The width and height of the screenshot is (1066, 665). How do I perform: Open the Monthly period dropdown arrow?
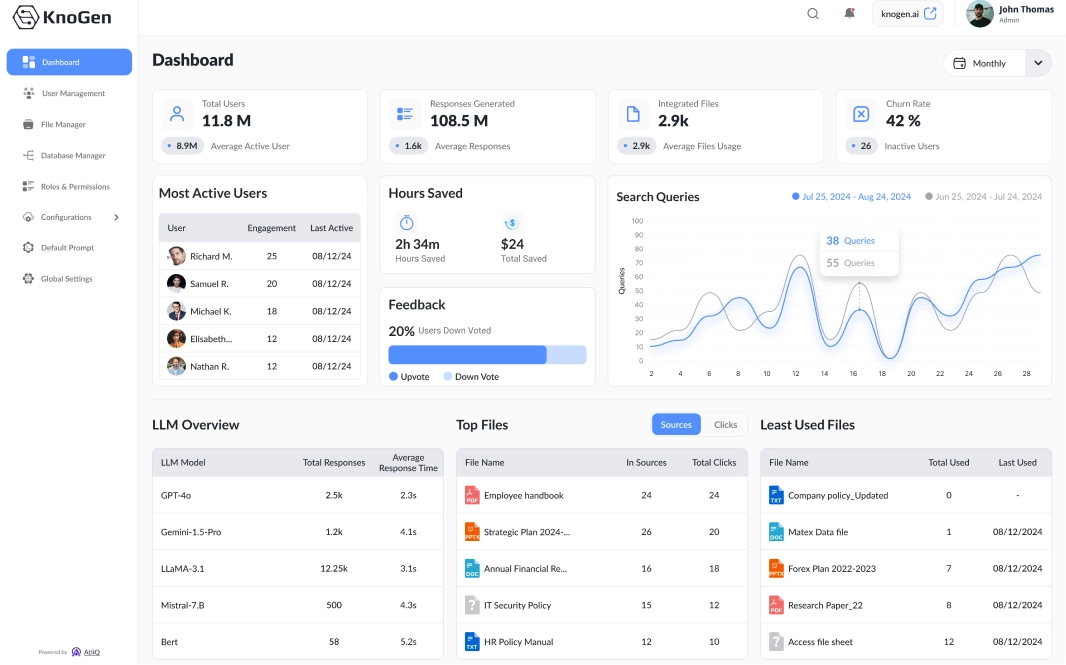click(x=1038, y=63)
